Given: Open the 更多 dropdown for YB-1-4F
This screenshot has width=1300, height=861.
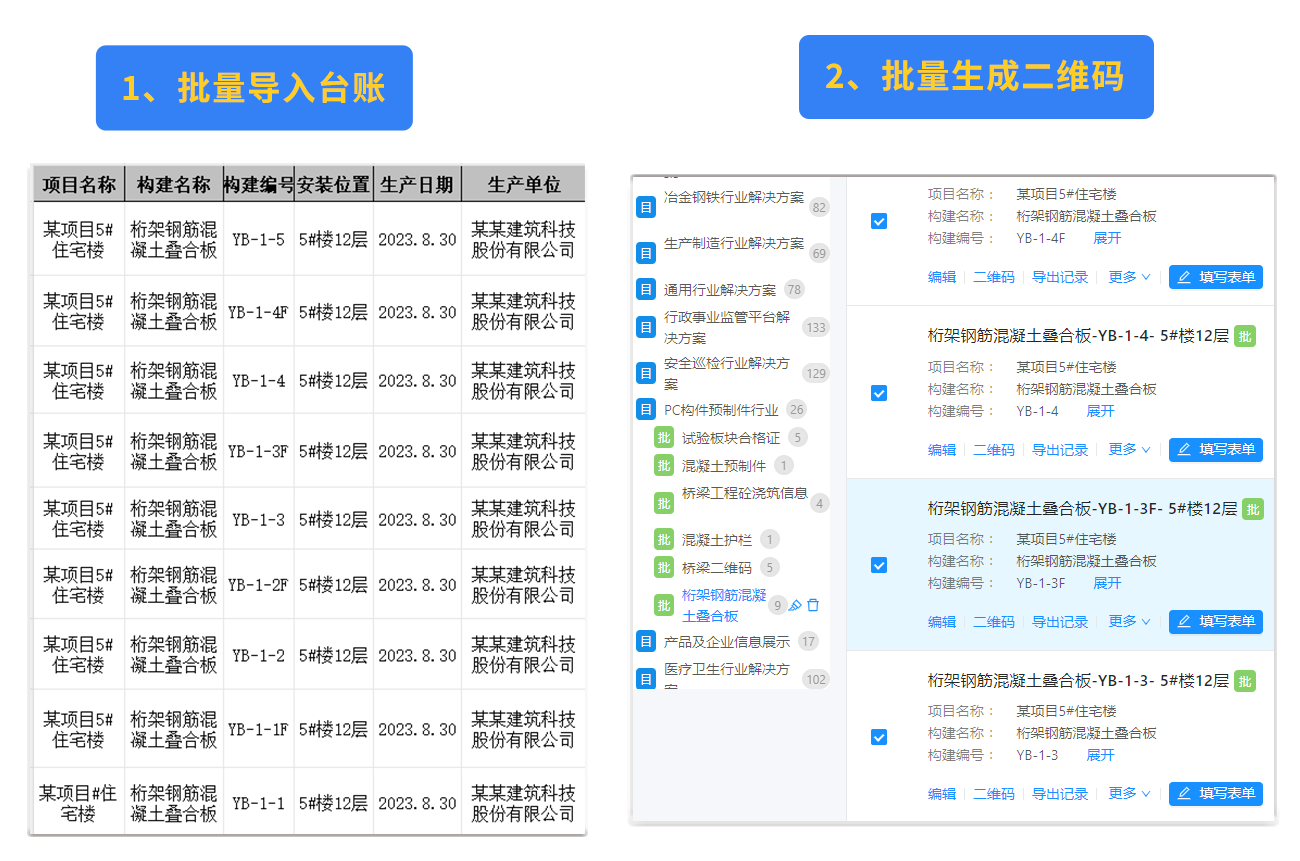Looking at the screenshot, I should click(x=1128, y=277).
